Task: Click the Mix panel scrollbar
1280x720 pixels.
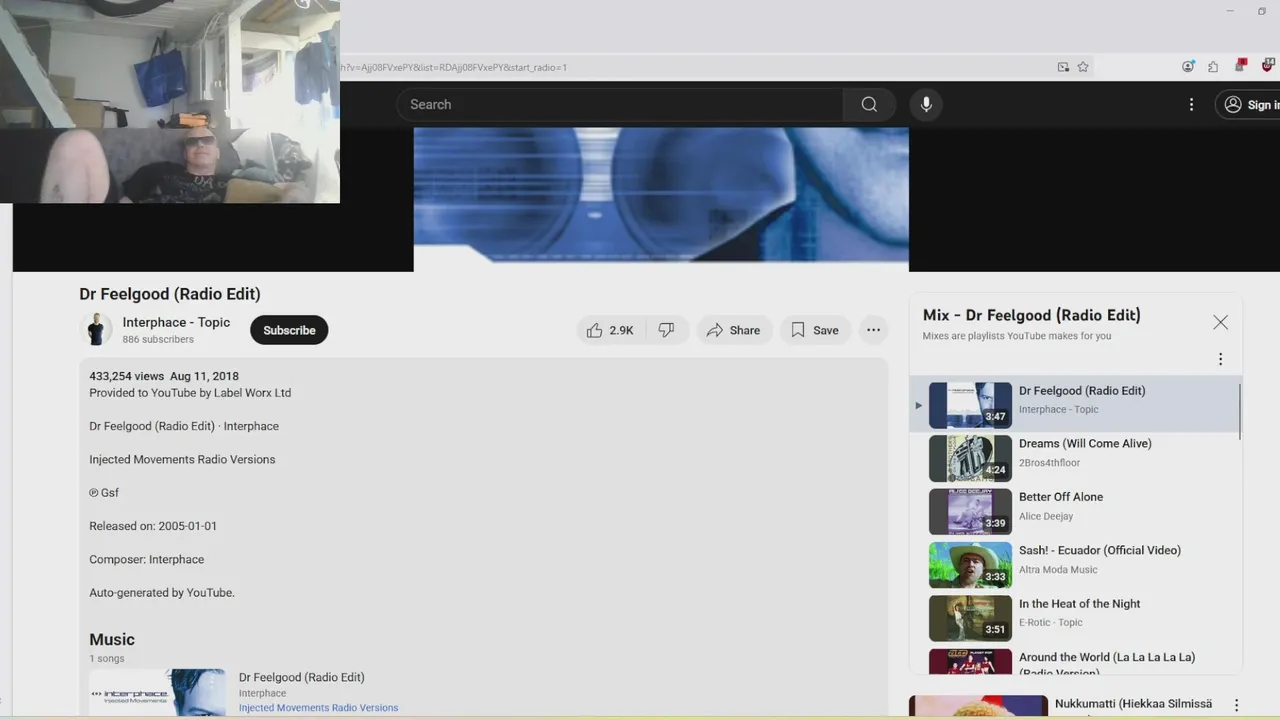Action: [x=1239, y=410]
